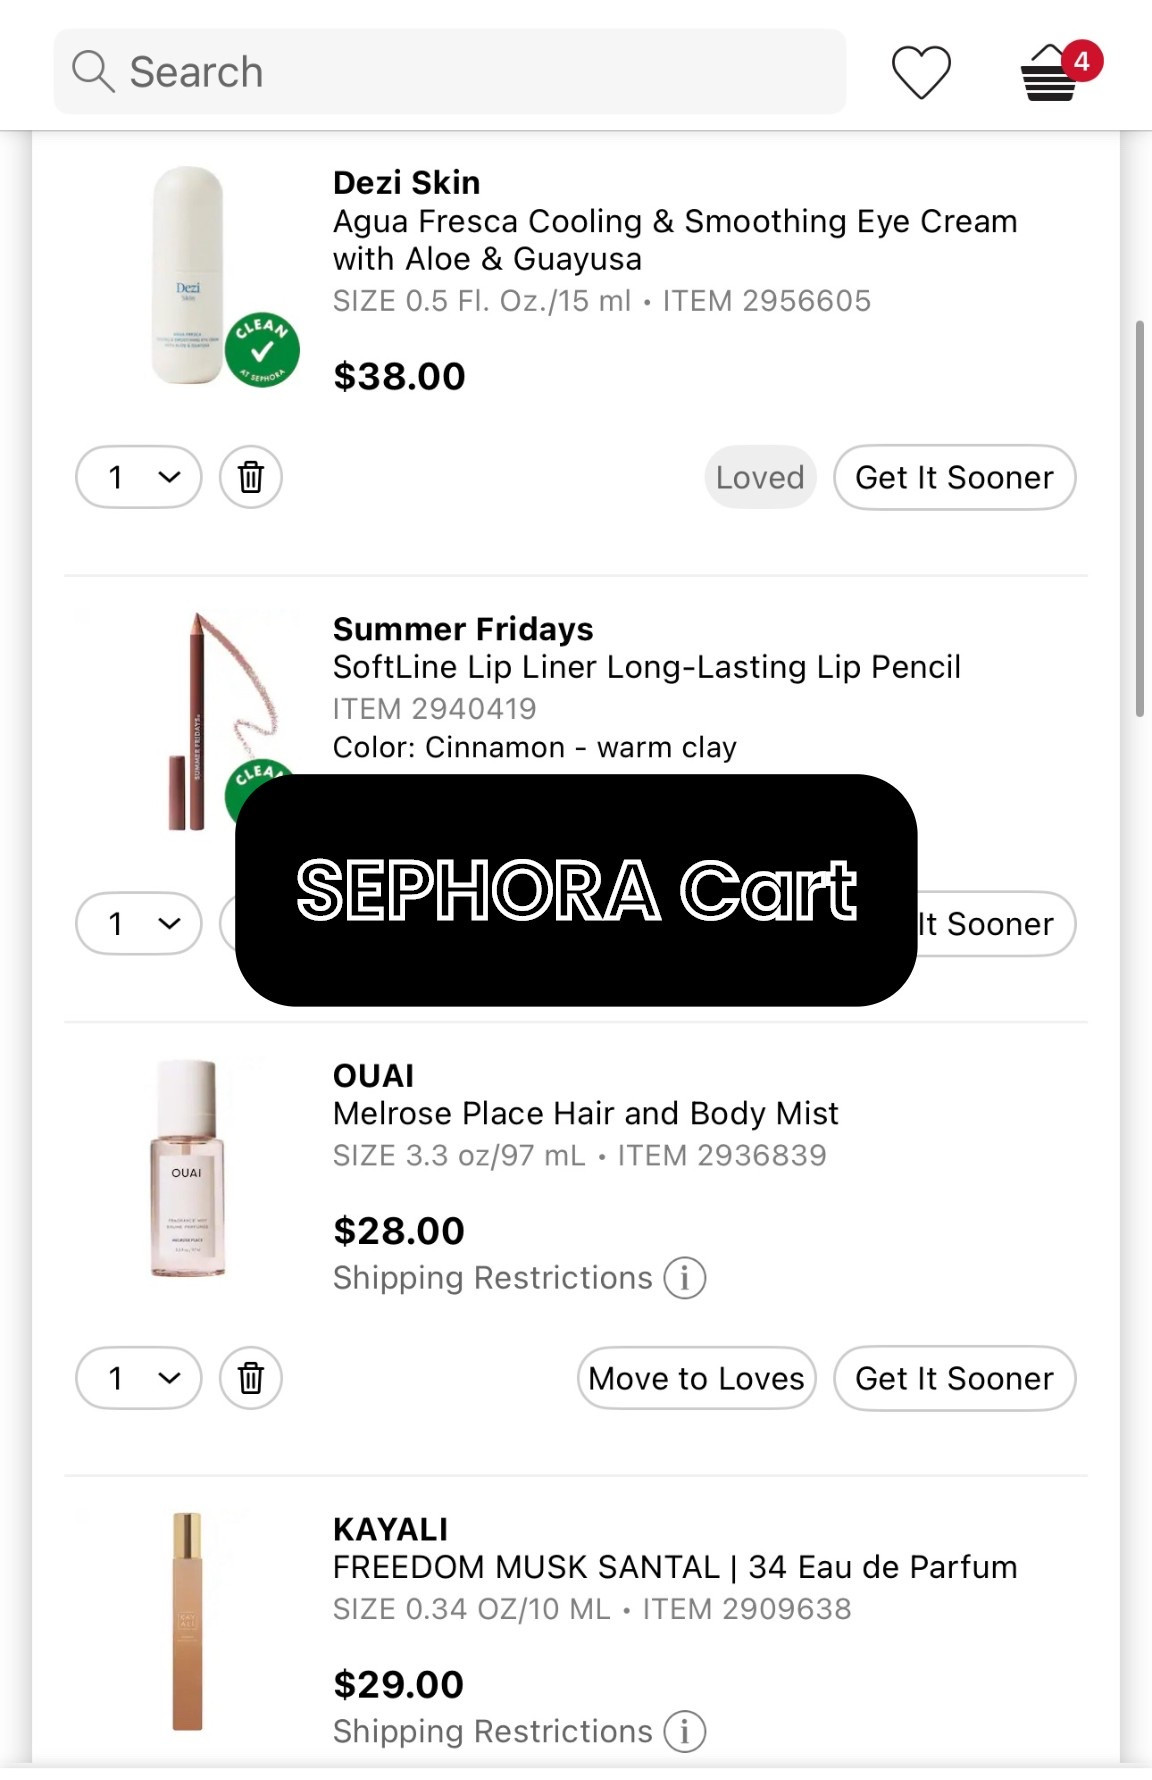Change quantity of Summer Fridays lip liner

coord(137,923)
